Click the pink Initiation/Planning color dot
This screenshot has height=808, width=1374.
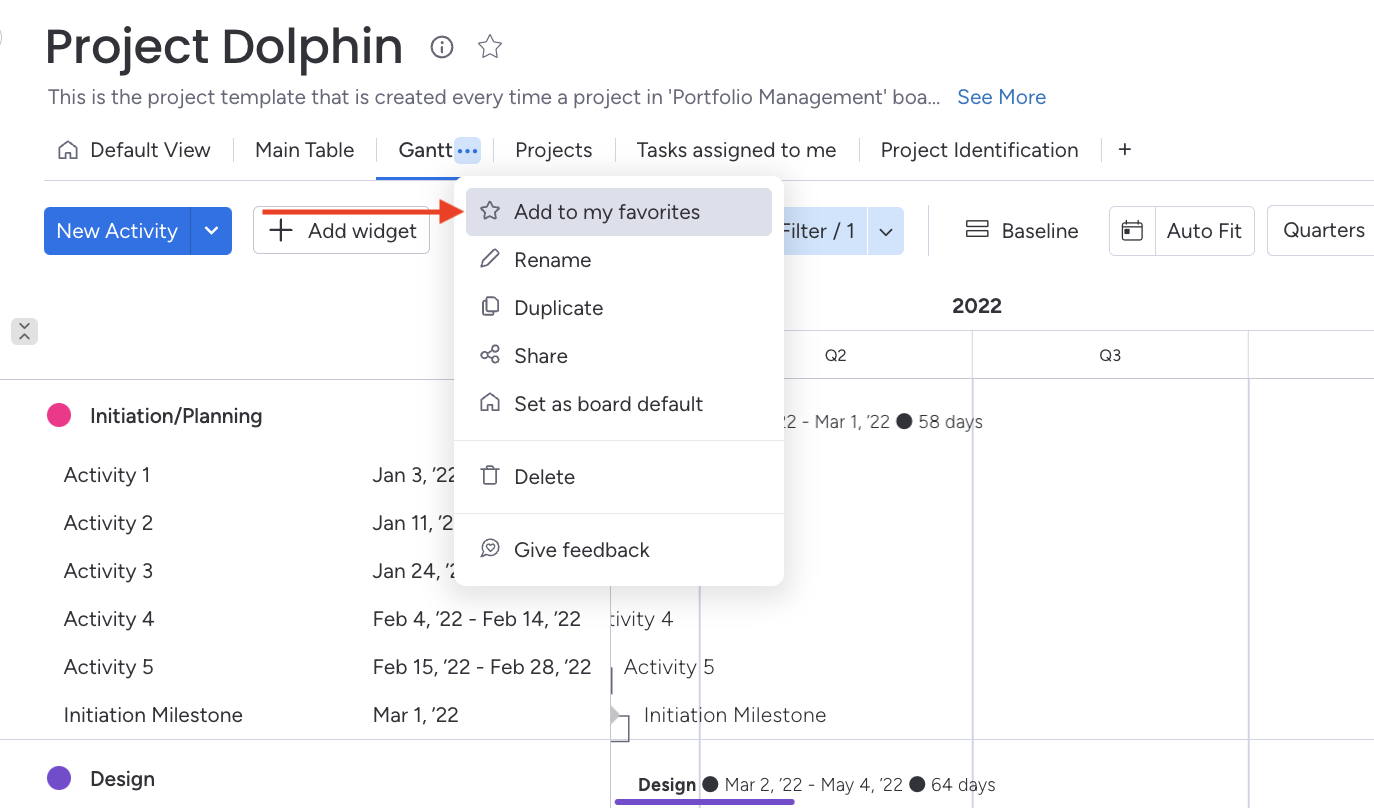(x=59, y=415)
